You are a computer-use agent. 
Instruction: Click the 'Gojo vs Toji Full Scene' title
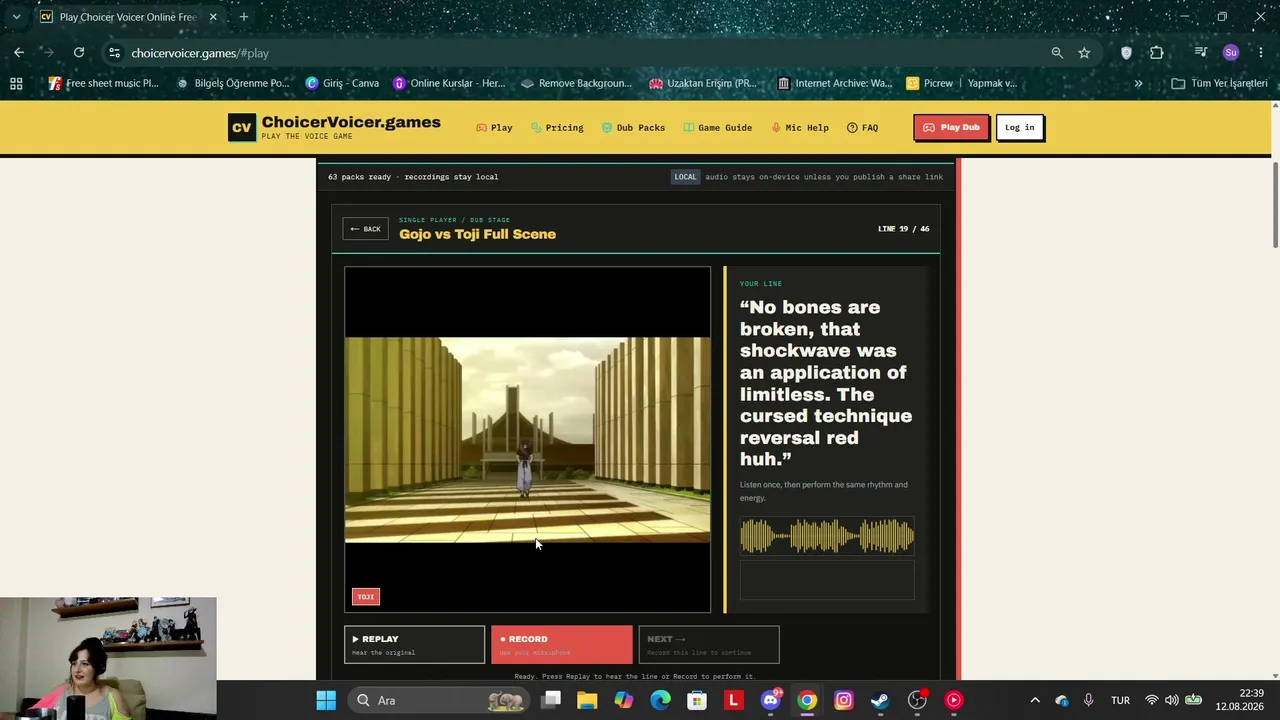click(477, 234)
